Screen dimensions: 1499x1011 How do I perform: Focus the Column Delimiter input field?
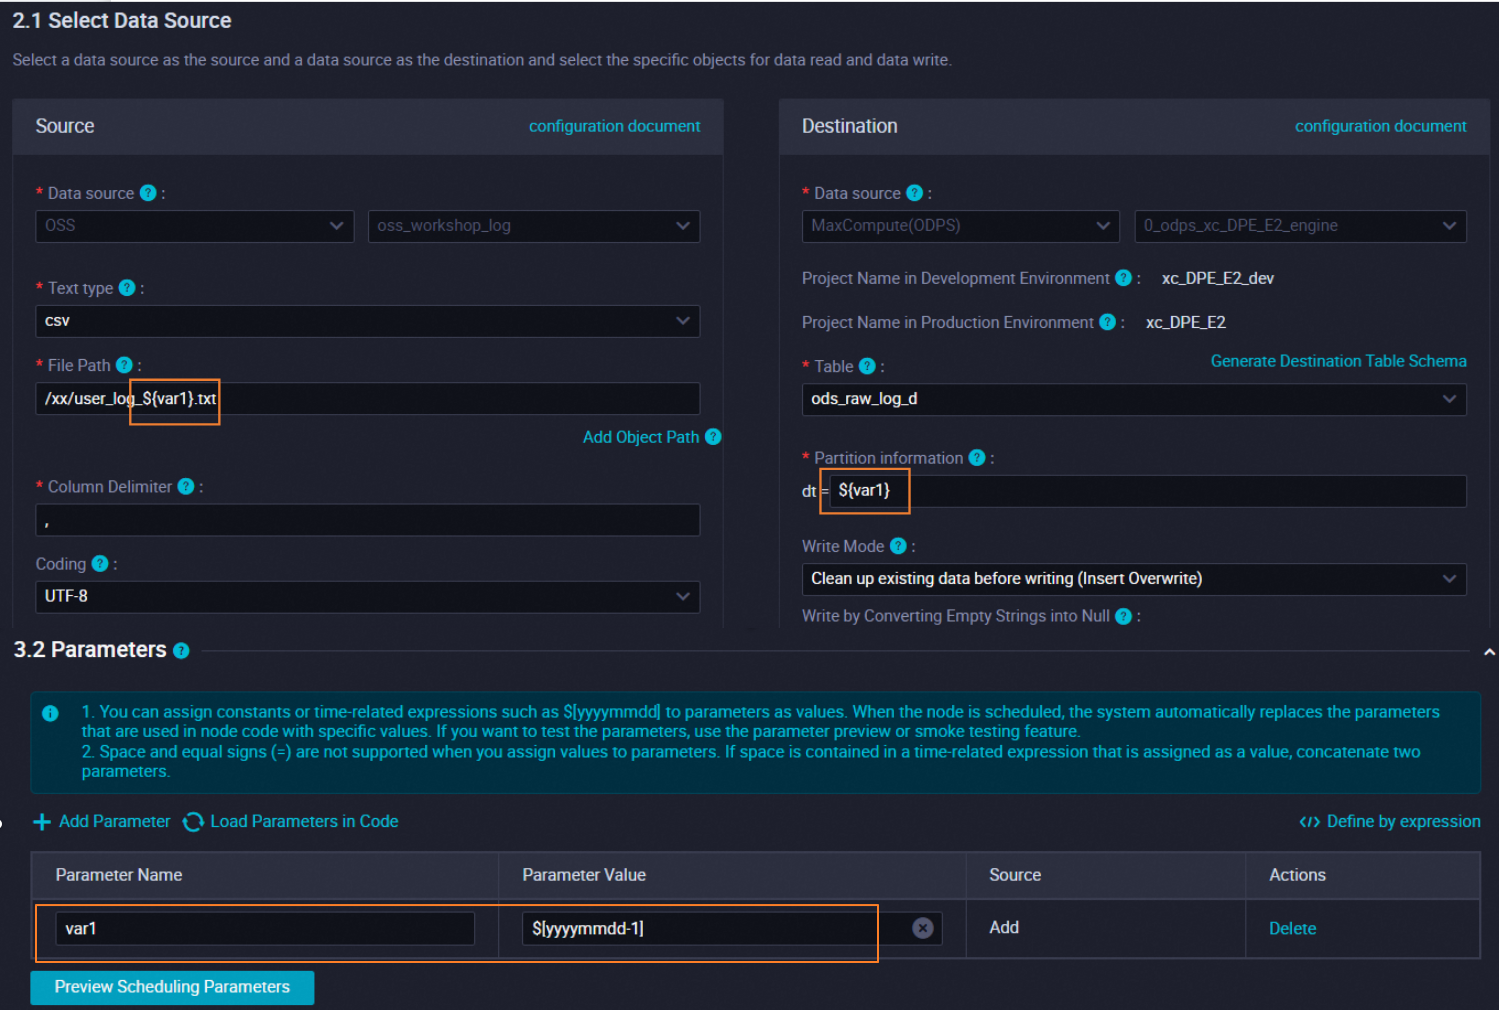368,521
